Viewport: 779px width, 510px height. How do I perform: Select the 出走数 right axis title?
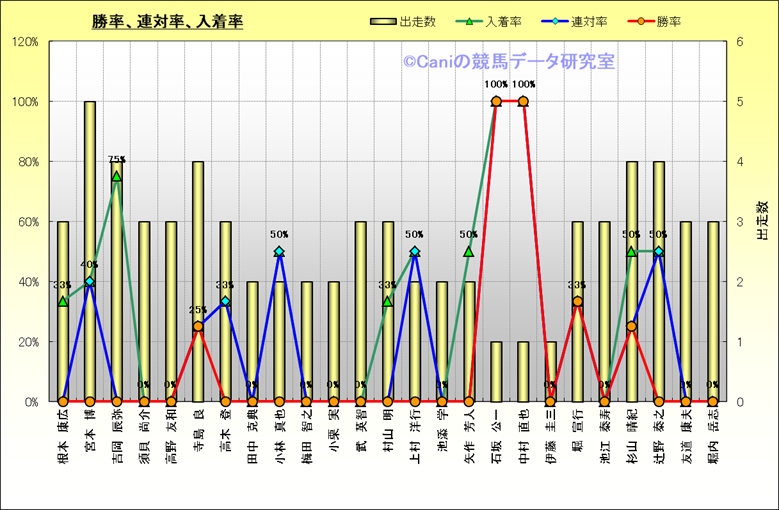(x=762, y=221)
